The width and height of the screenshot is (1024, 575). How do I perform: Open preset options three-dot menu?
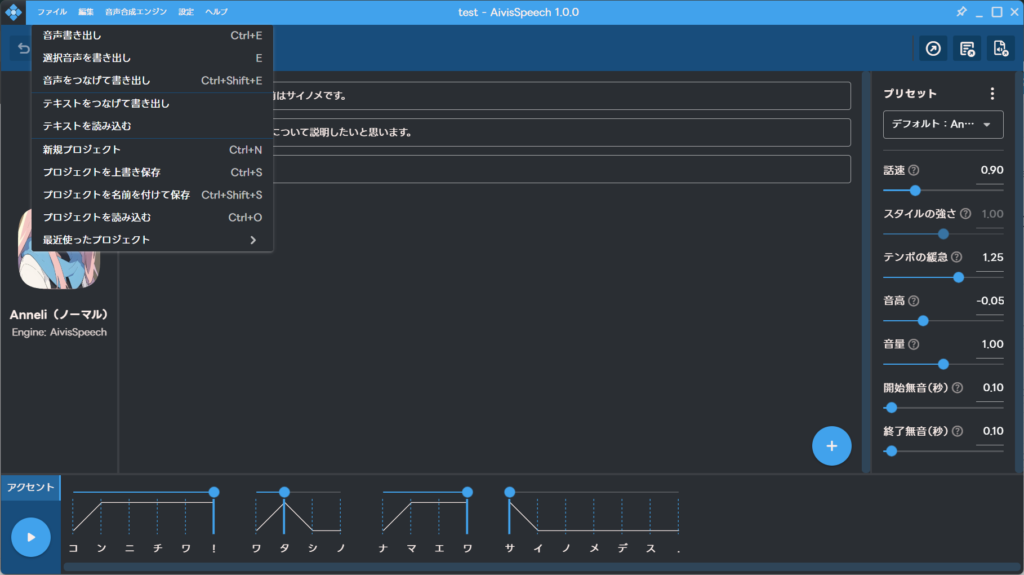(x=992, y=93)
